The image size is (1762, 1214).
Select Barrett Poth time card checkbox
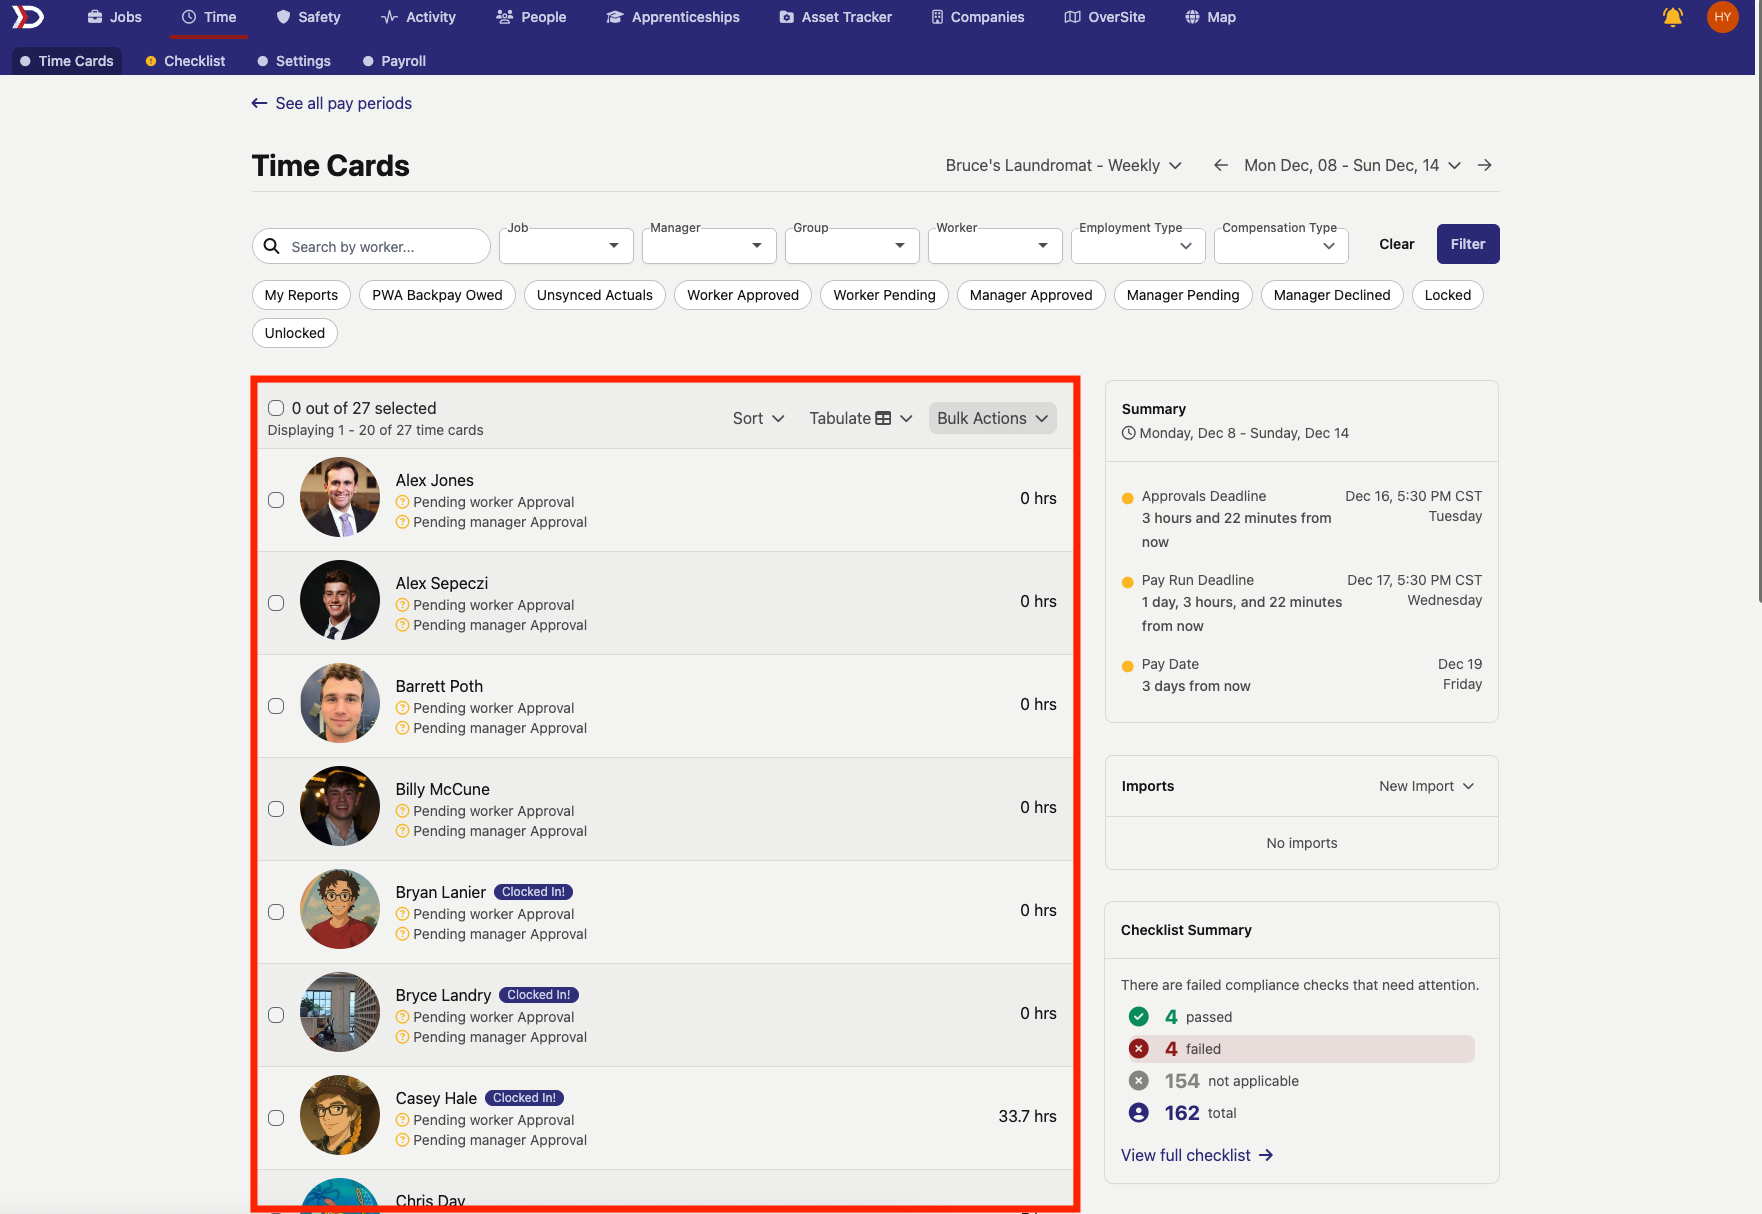click(x=276, y=706)
